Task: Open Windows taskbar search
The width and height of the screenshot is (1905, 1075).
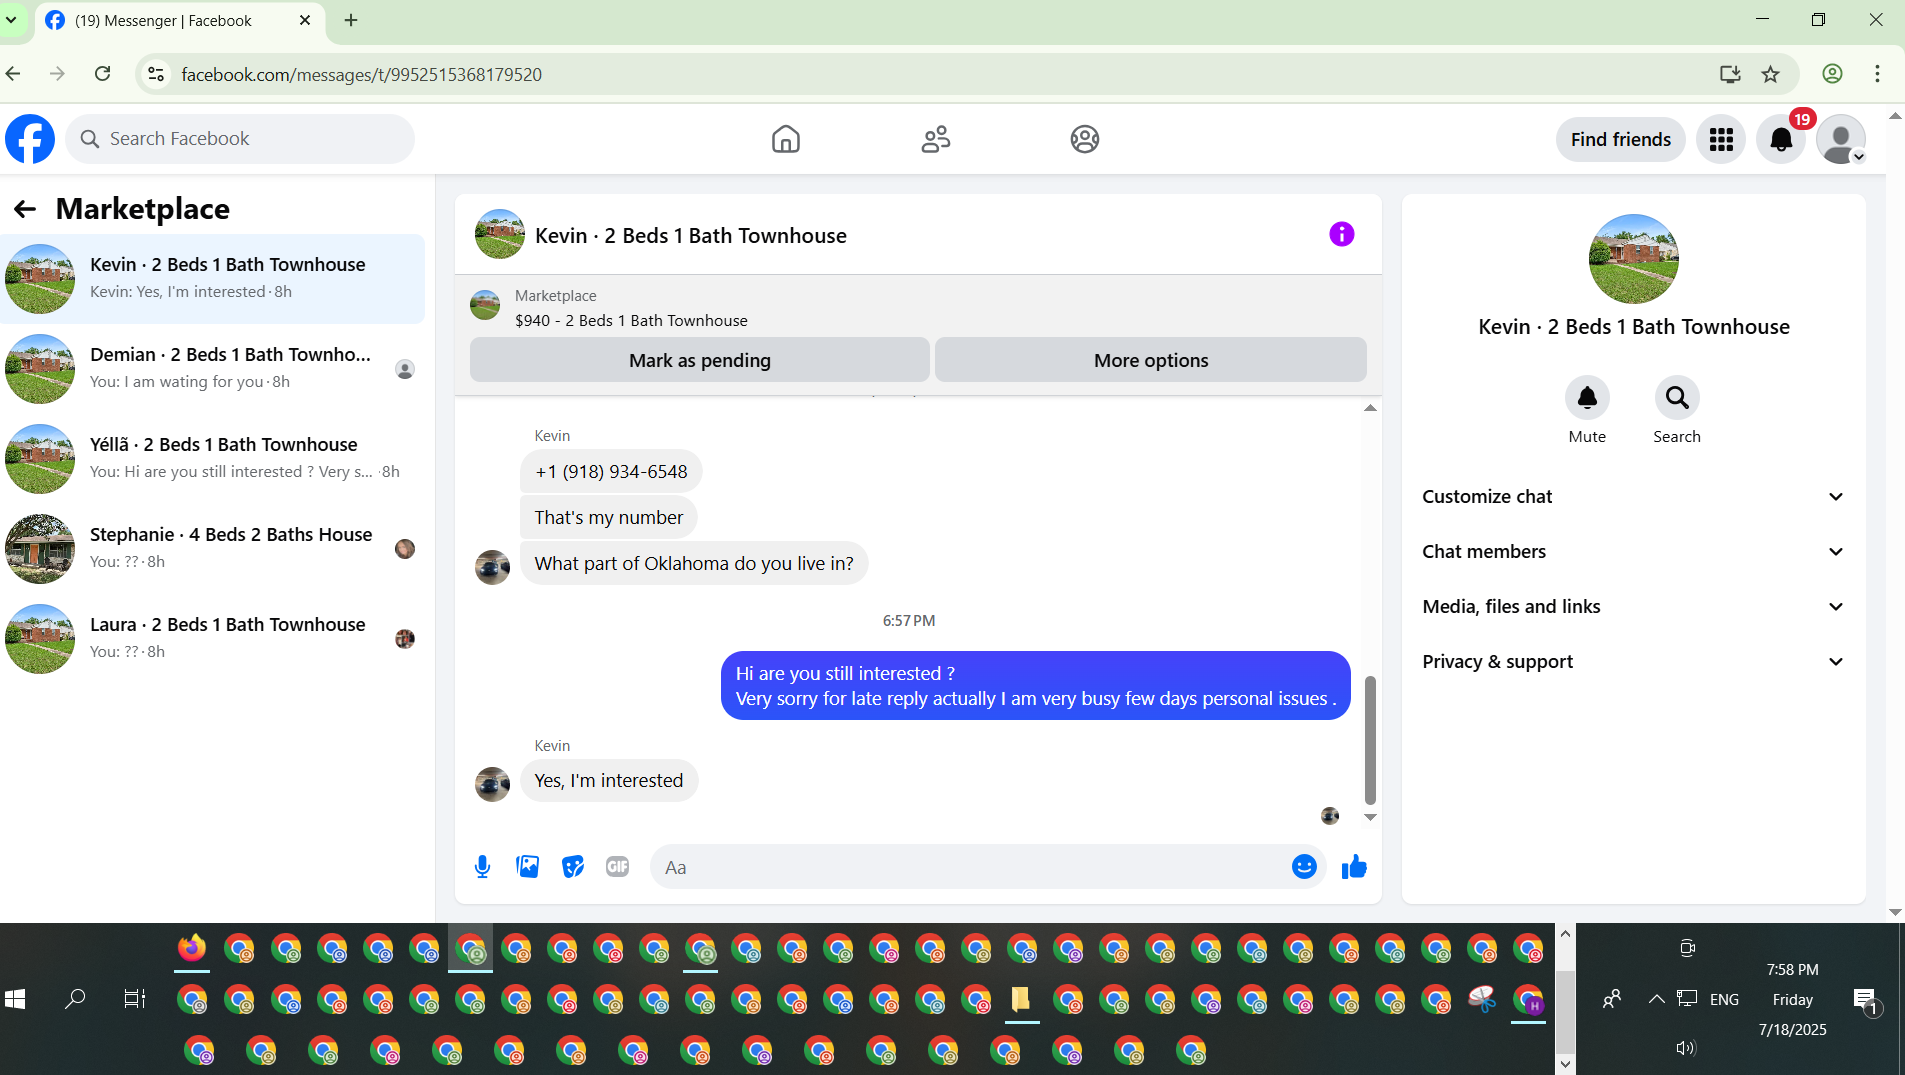Action: [75, 999]
